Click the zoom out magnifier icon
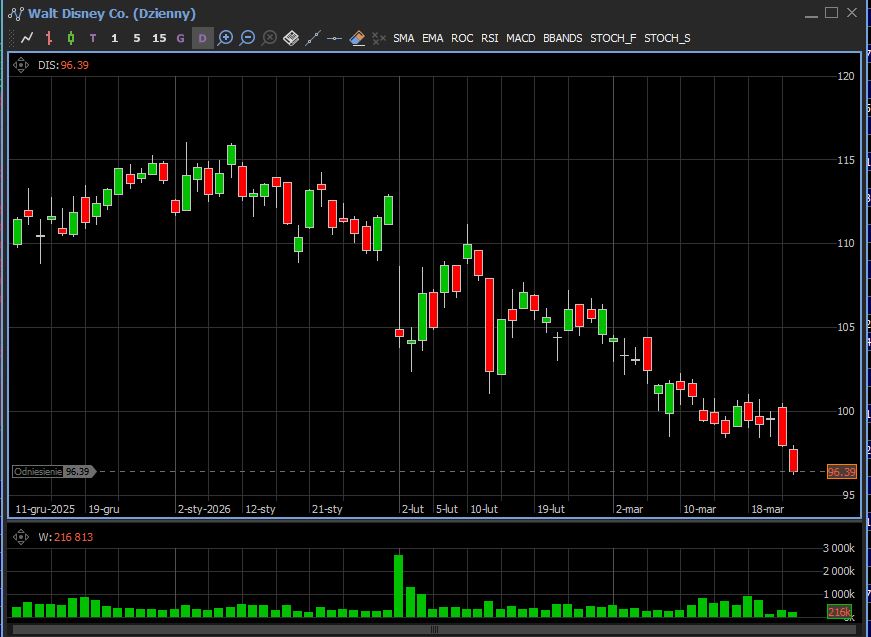This screenshot has height=637, width=871. point(248,38)
